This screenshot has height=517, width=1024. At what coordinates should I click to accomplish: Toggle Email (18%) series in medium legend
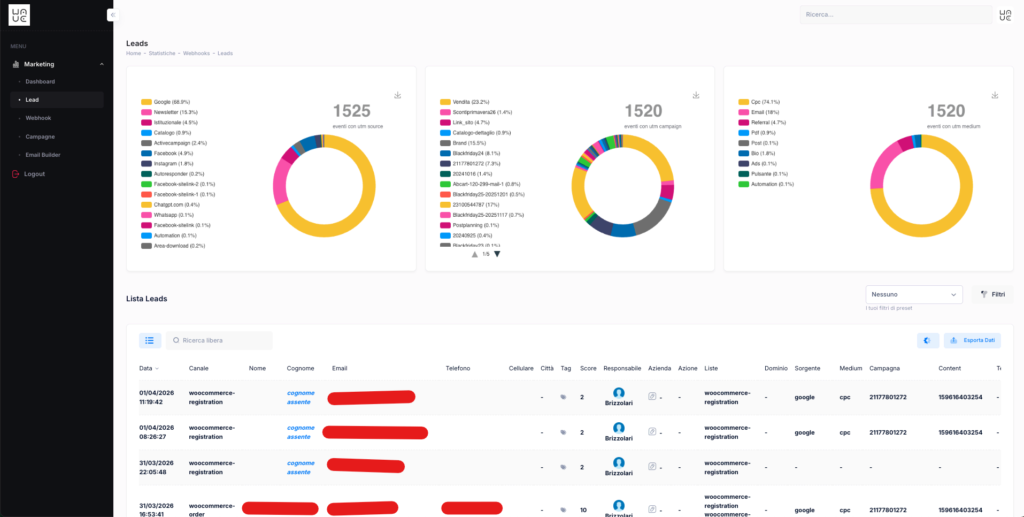[x=759, y=112]
